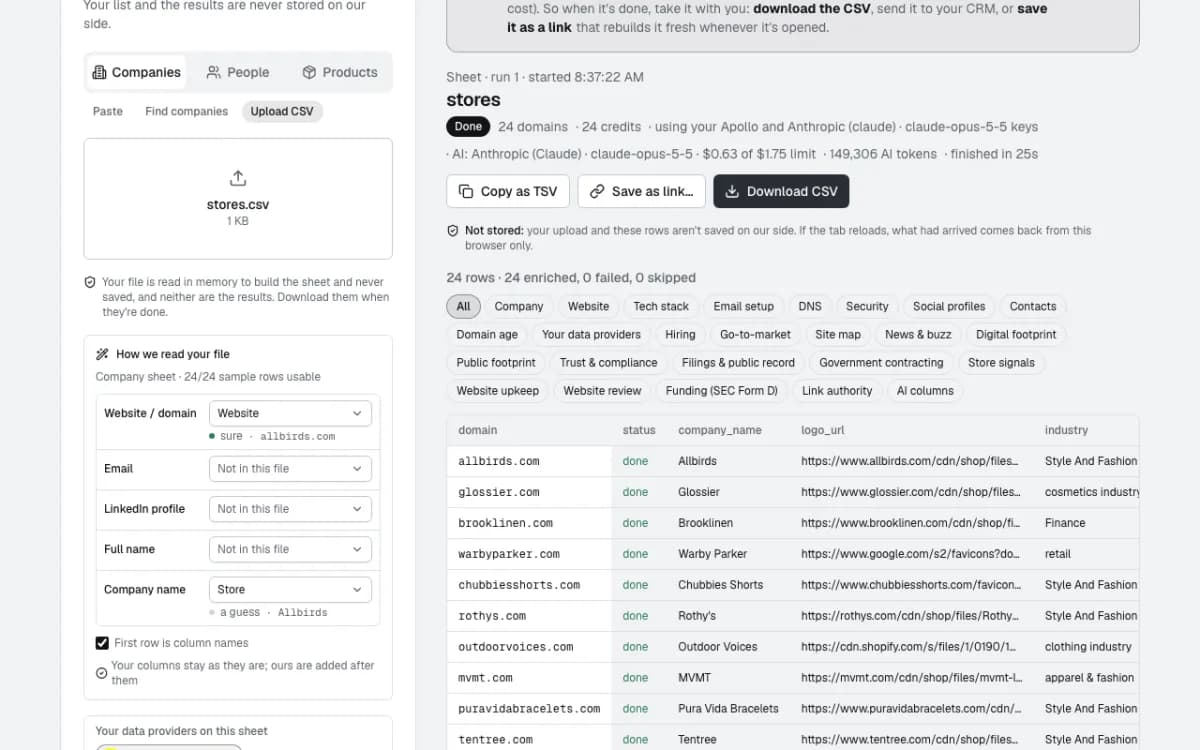This screenshot has height=750, width=1200.
Task: Select the Go-to-market filter chip
Action: tap(755, 334)
